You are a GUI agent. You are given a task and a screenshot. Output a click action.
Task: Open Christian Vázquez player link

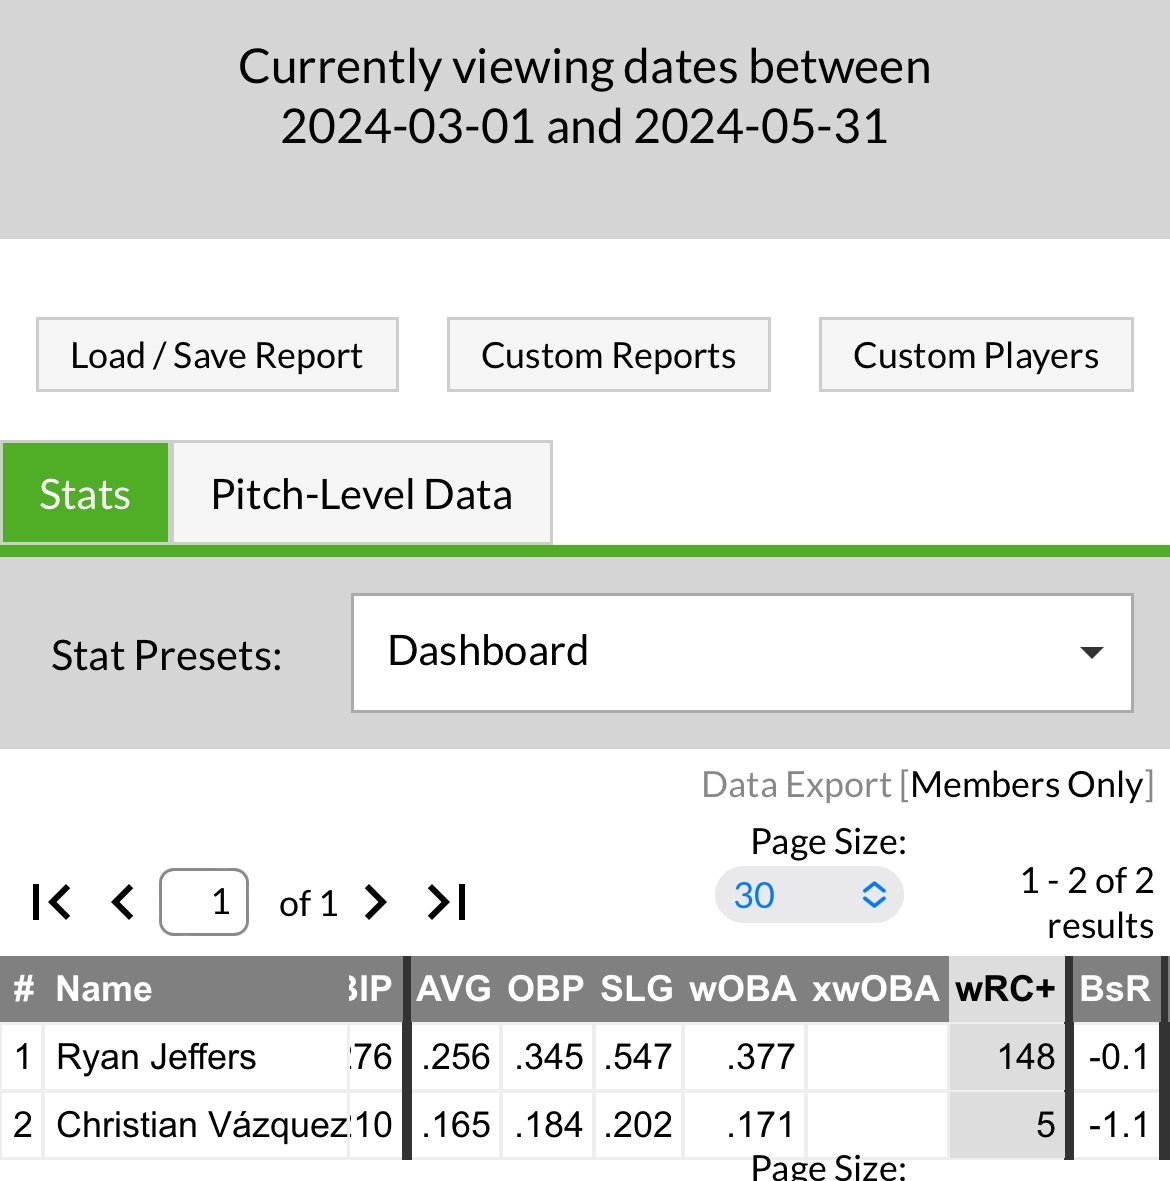tap(200, 1125)
